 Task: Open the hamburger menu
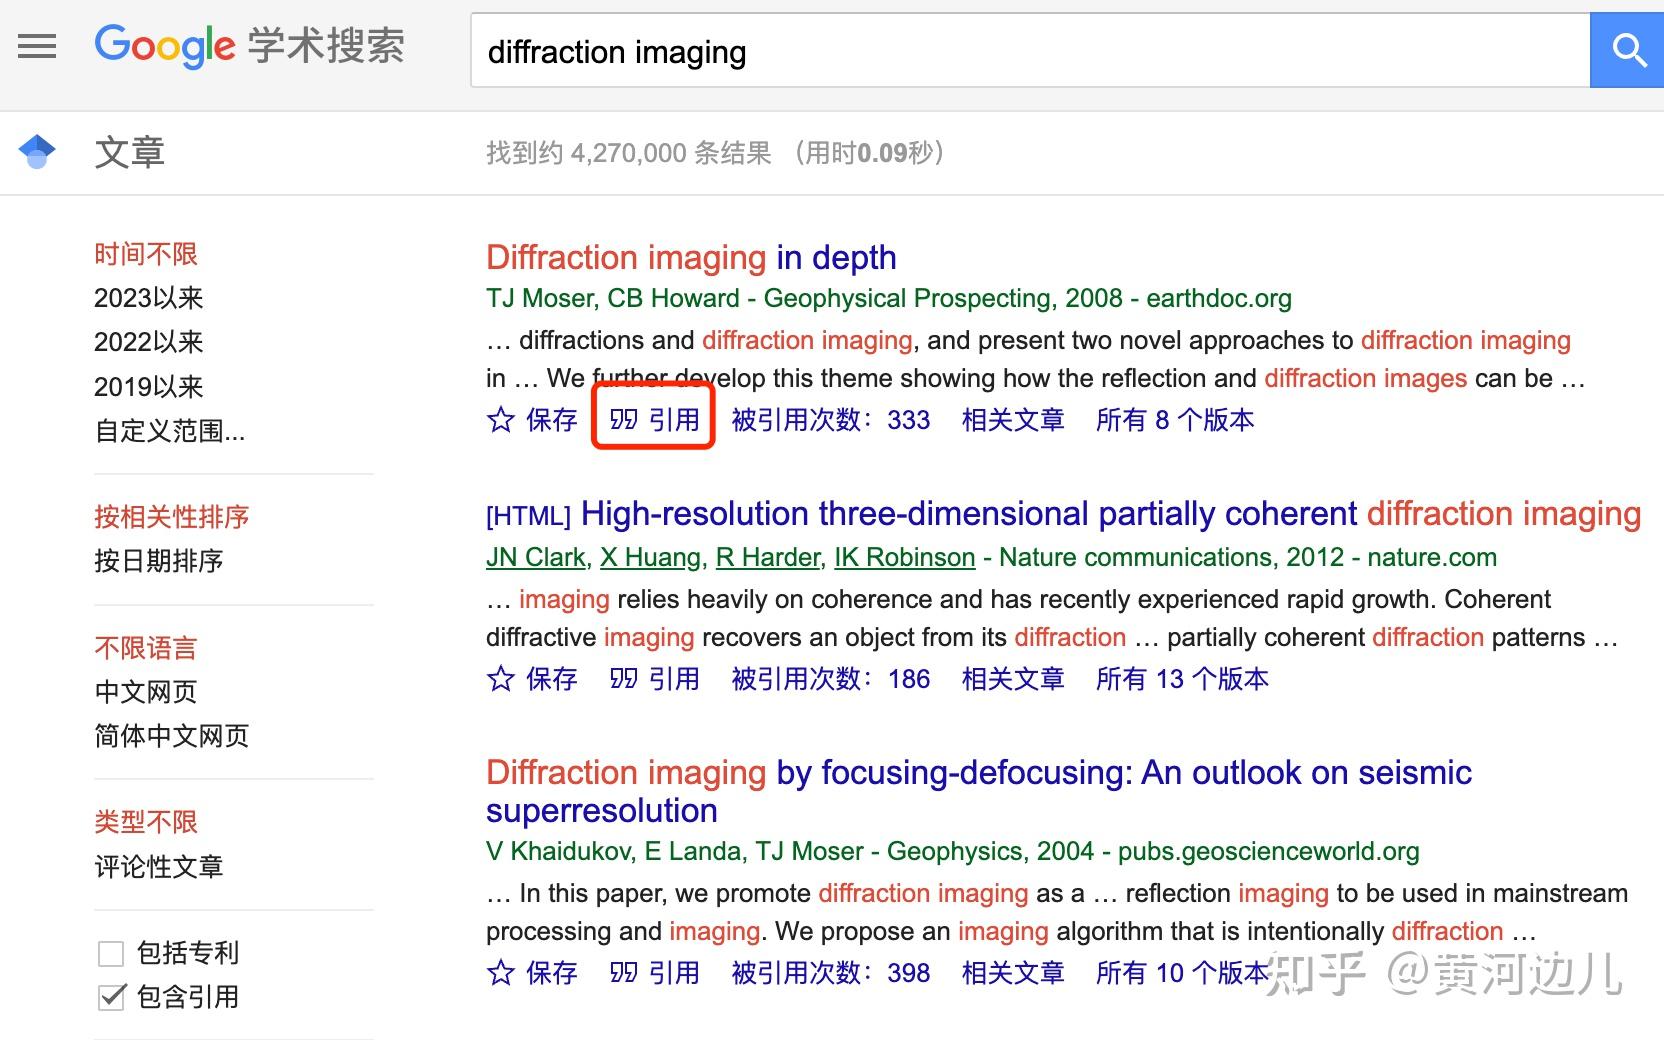[x=37, y=46]
